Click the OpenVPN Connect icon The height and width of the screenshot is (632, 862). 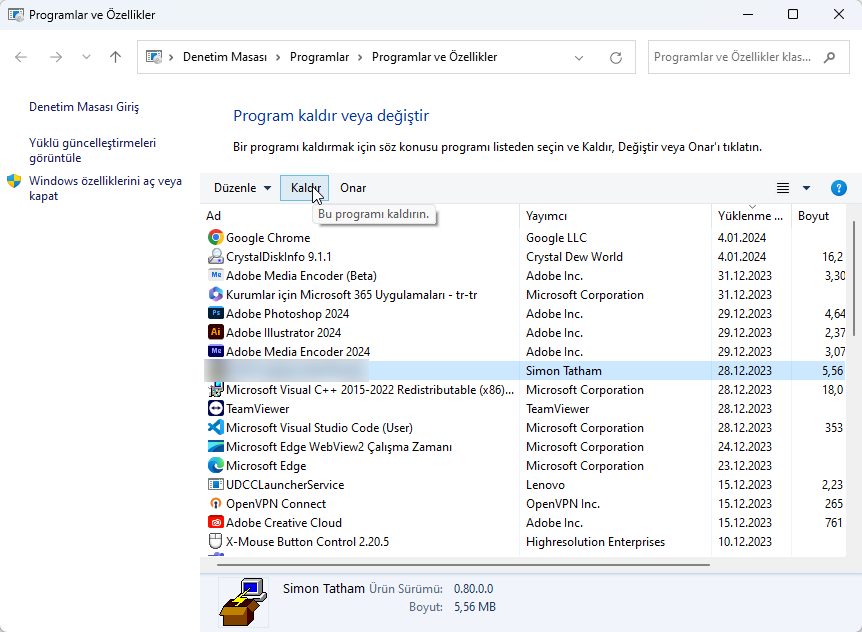pos(213,503)
